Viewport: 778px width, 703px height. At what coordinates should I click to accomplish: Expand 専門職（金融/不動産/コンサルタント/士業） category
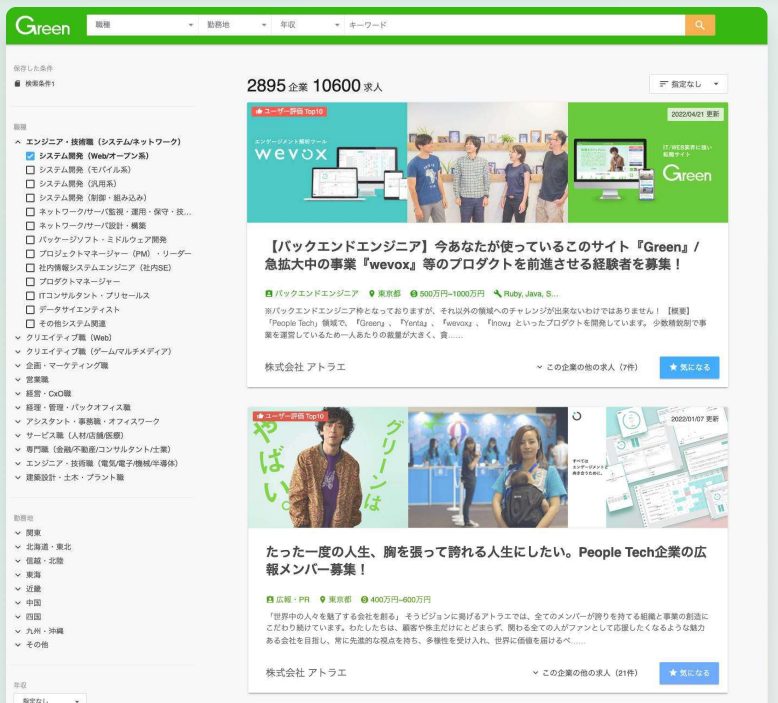18,449
